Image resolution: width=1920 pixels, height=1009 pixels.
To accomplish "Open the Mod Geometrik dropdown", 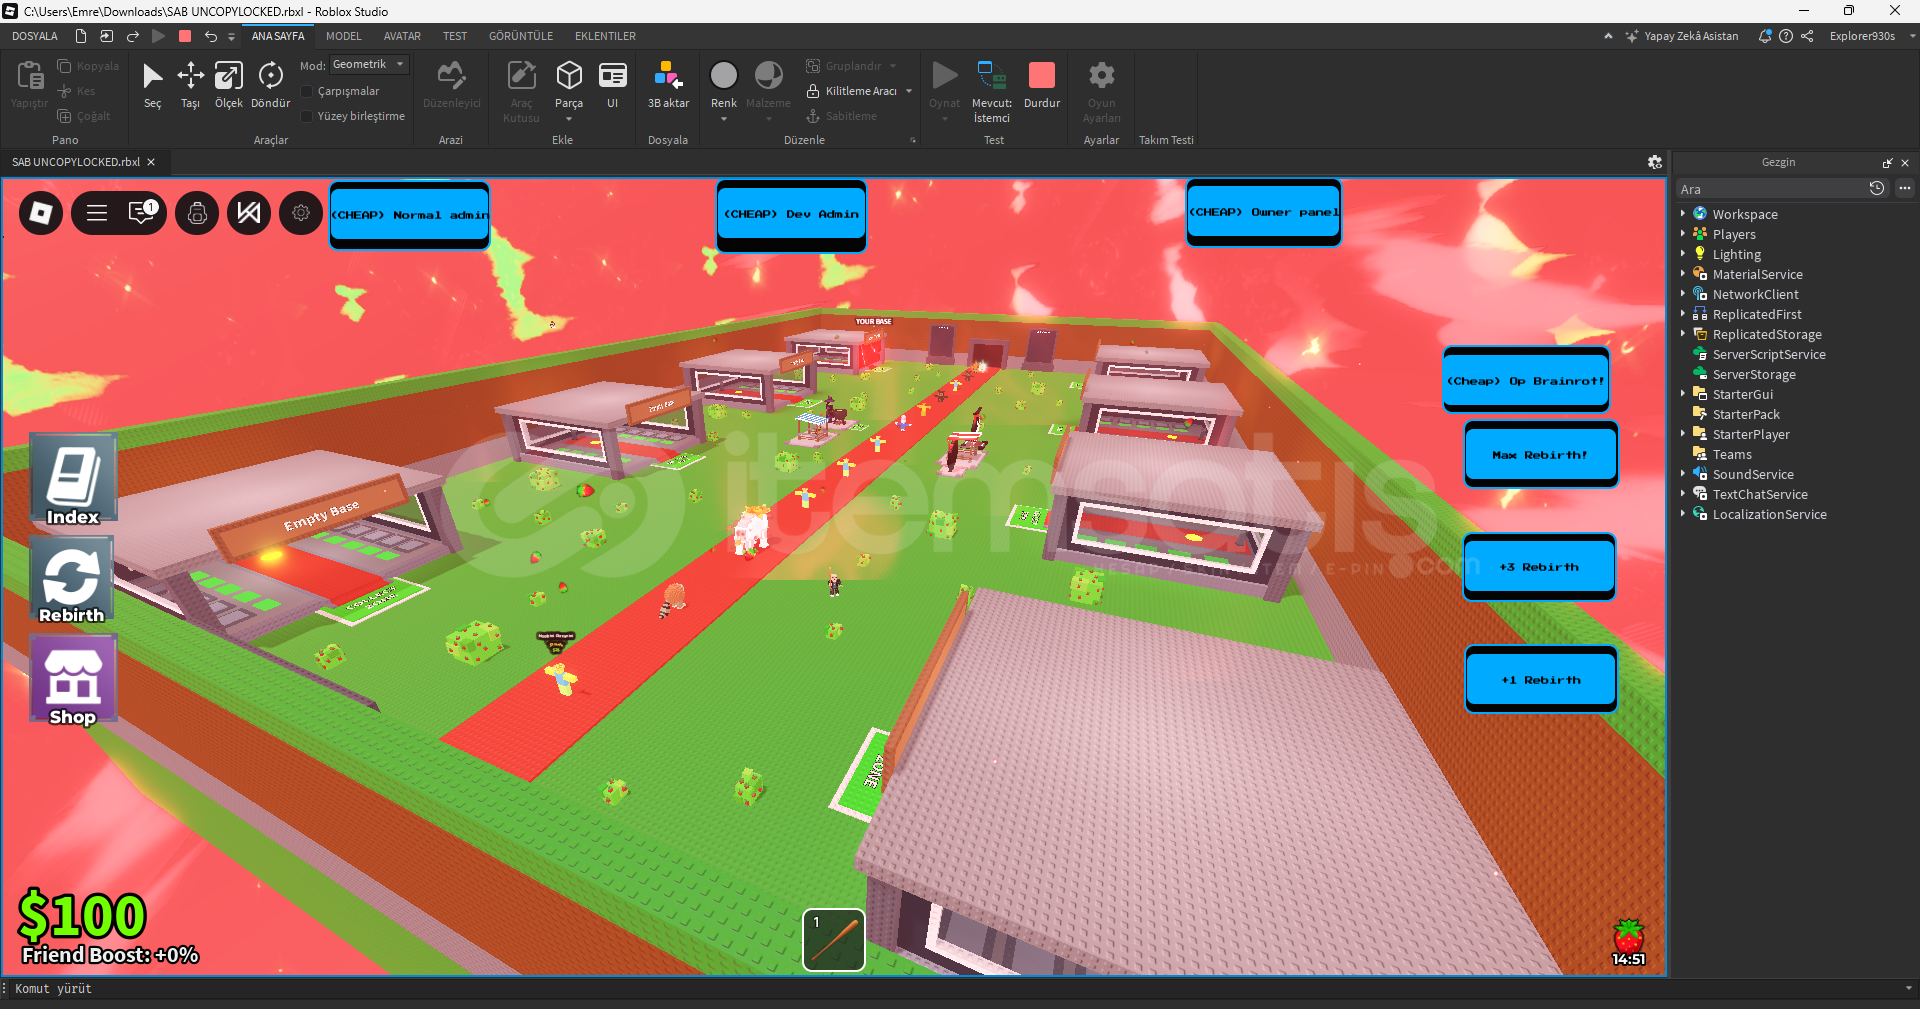I will click(369, 65).
